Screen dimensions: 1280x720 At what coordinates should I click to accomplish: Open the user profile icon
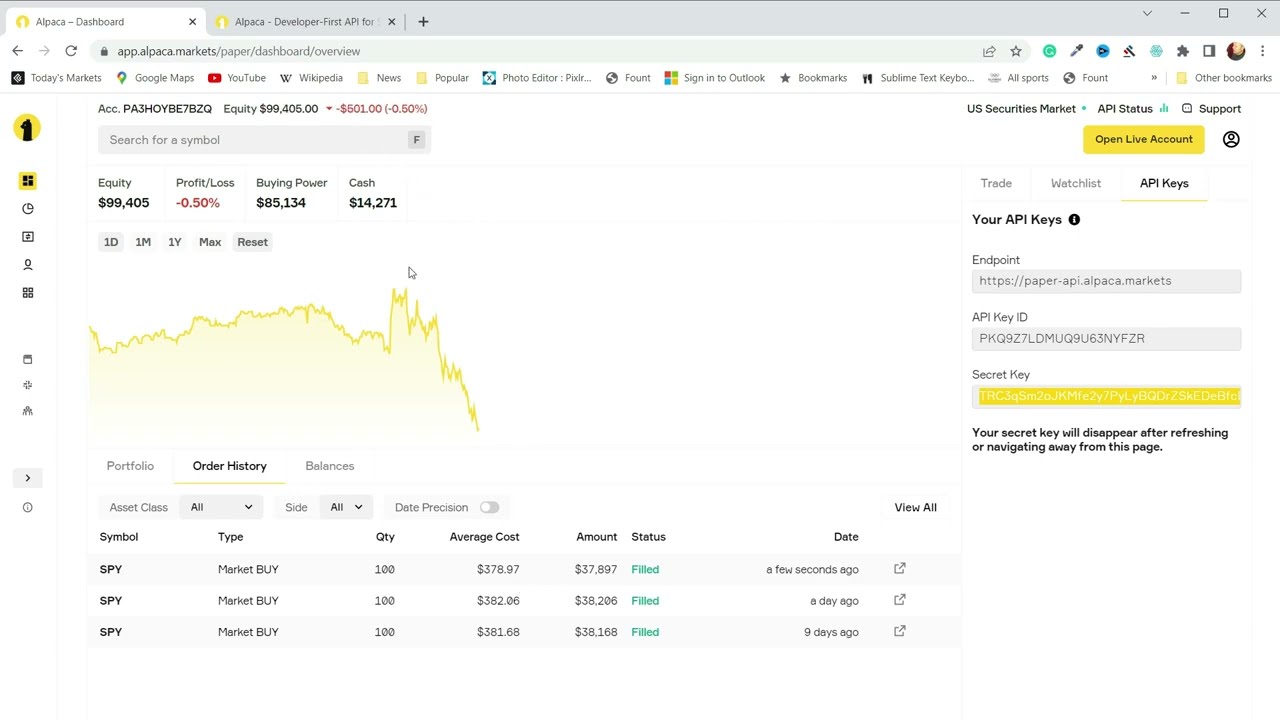click(1231, 139)
